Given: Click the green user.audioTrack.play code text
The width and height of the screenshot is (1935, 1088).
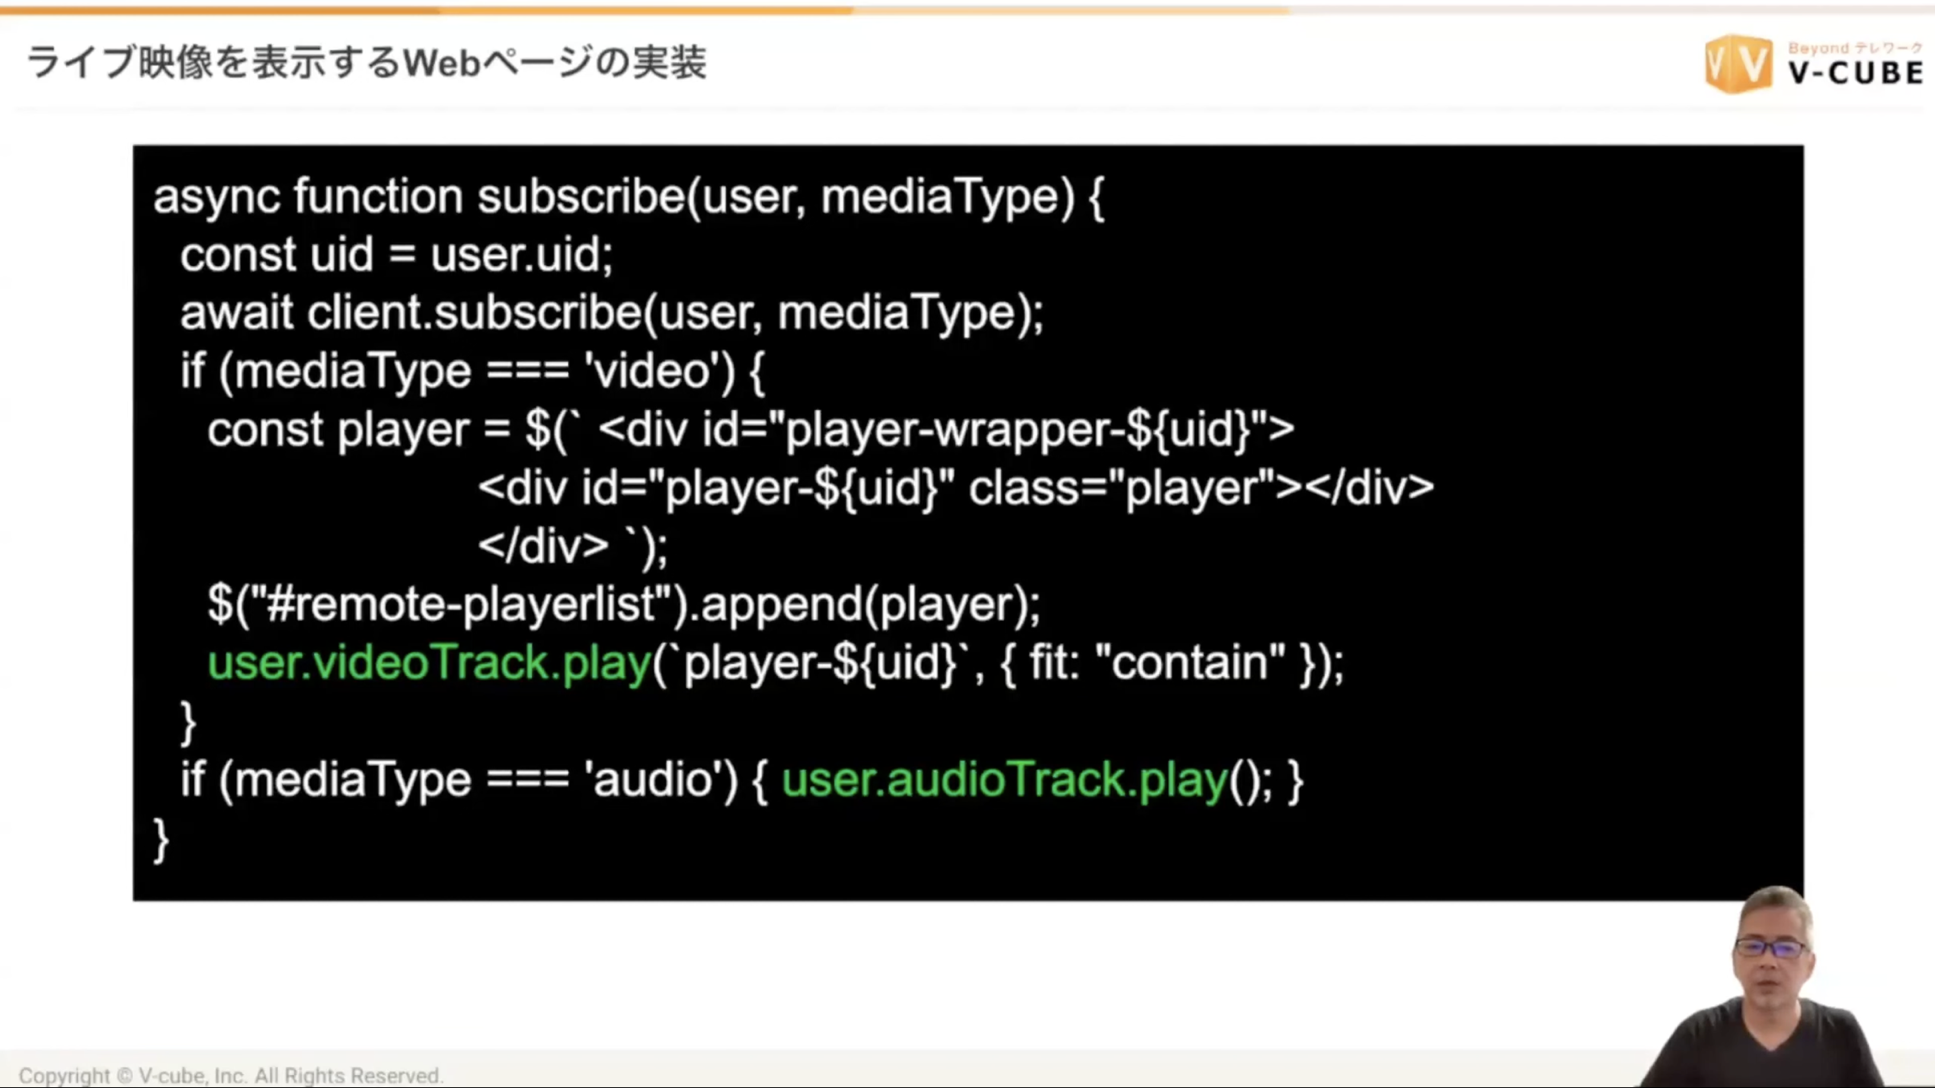Looking at the screenshot, I should coord(1004,780).
